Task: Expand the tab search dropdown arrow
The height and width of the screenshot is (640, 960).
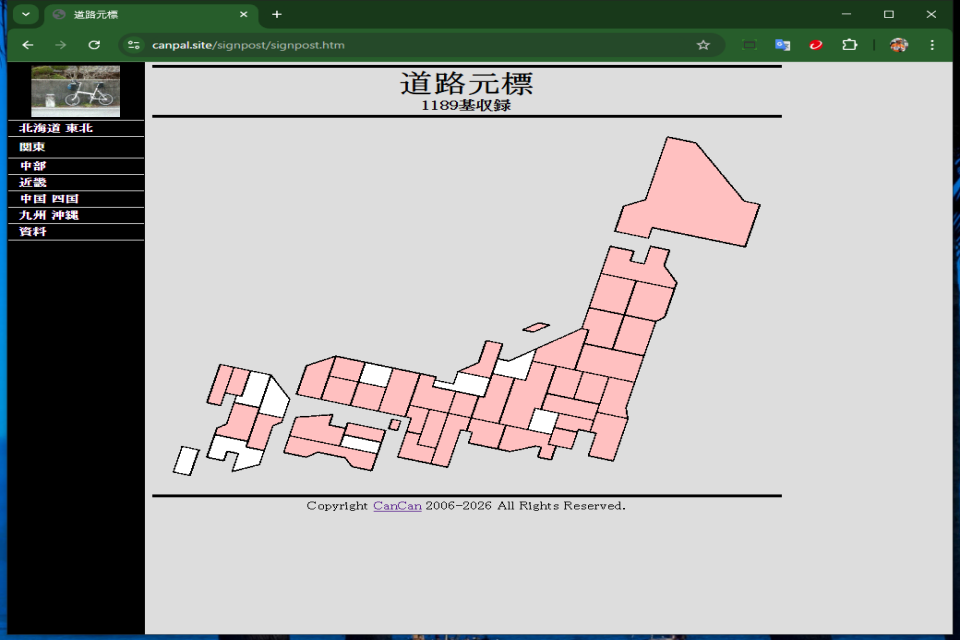Action: (x=25, y=14)
